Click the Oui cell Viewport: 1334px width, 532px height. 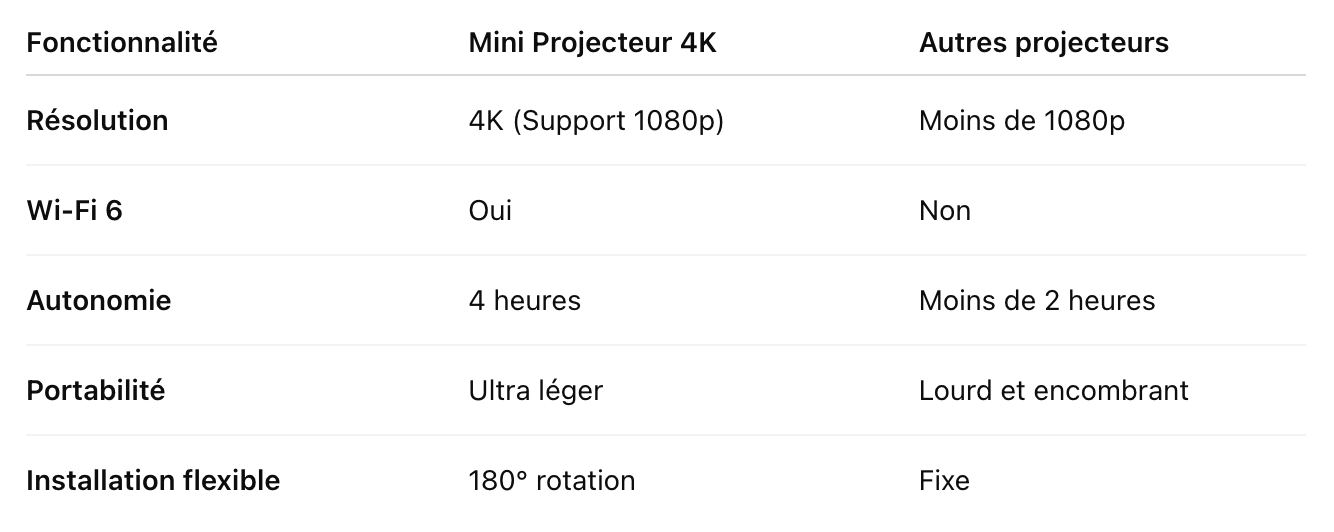[490, 211]
